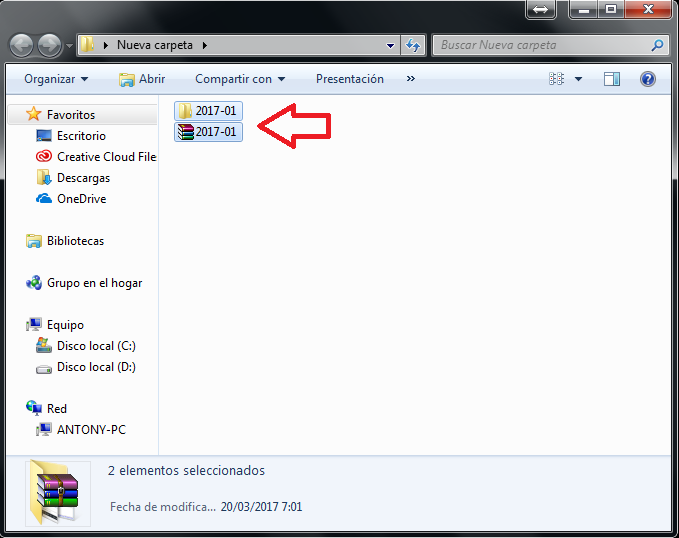Image resolution: width=679 pixels, height=538 pixels.
Task: Click the Grupo en el hogar icon
Action: coord(34,282)
